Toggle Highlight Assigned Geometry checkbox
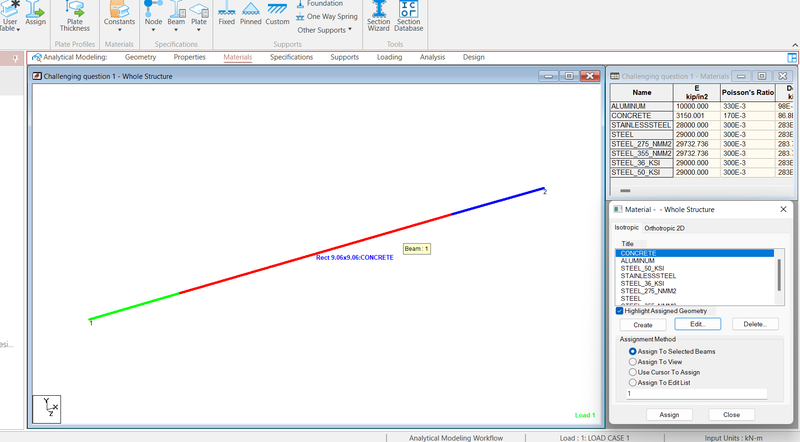Image resolution: width=800 pixels, height=442 pixels. pyautogui.click(x=619, y=311)
